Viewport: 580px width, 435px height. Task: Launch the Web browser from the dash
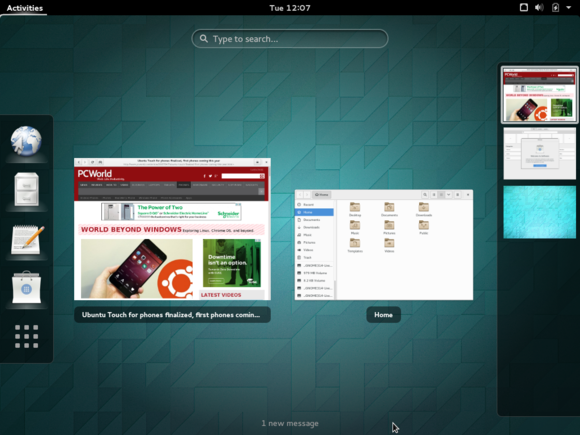[26, 141]
